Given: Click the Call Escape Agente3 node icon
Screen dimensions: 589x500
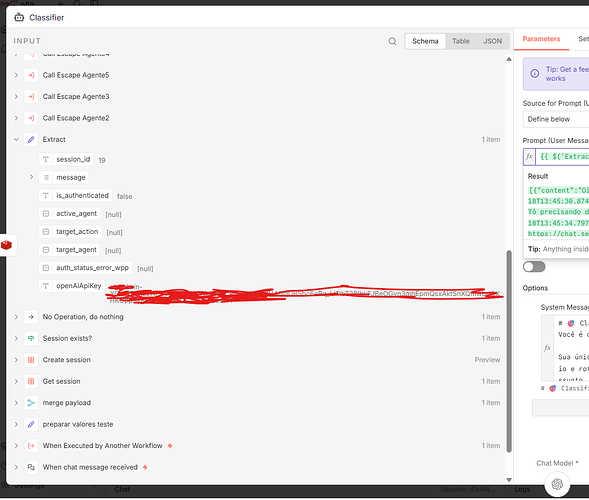Looking at the screenshot, I should point(31,97).
